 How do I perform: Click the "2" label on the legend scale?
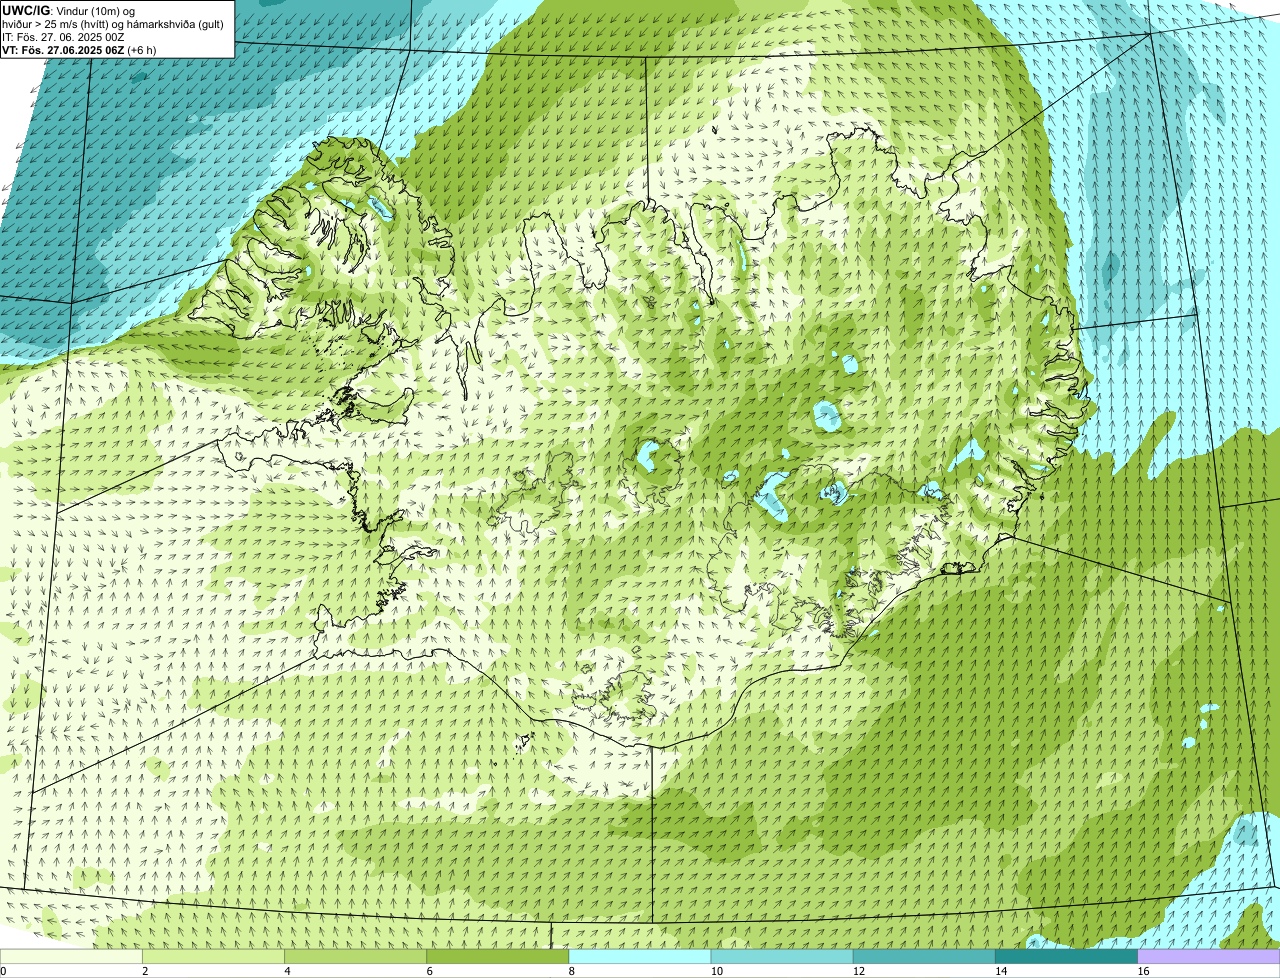(145, 971)
